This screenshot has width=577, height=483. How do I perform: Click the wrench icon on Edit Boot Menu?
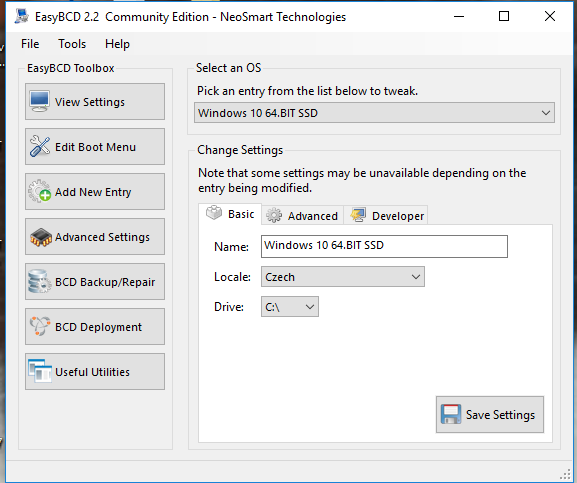coord(40,146)
